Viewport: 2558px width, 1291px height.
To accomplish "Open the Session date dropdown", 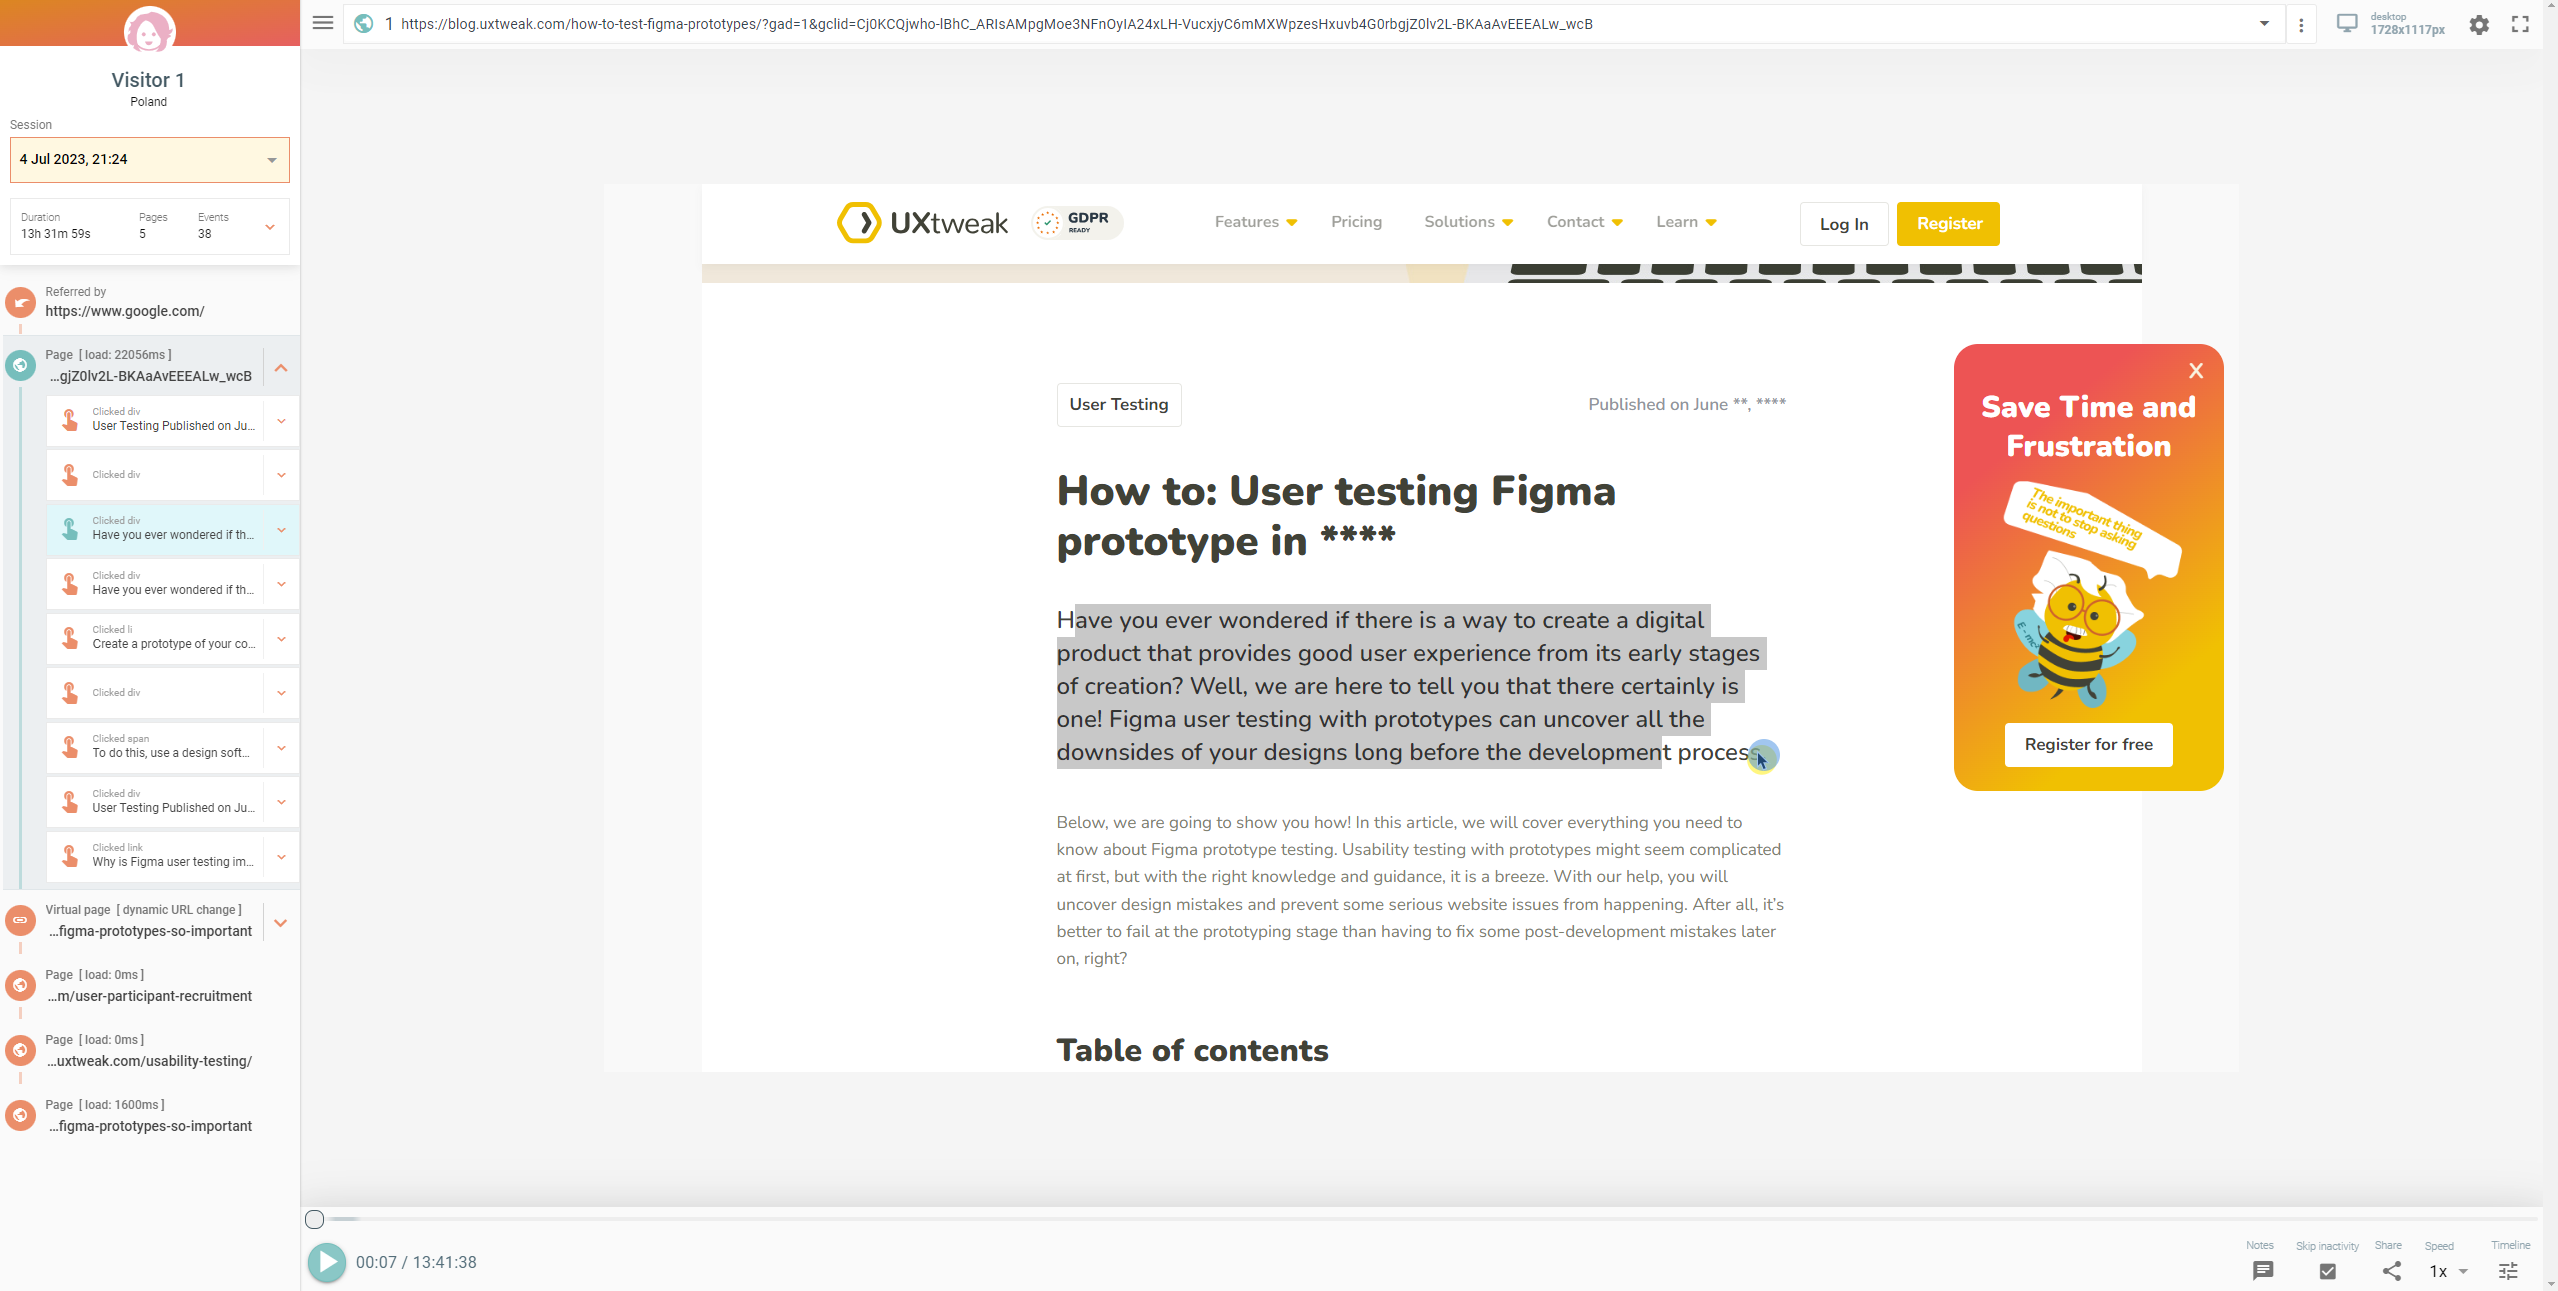I will coord(150,160).
